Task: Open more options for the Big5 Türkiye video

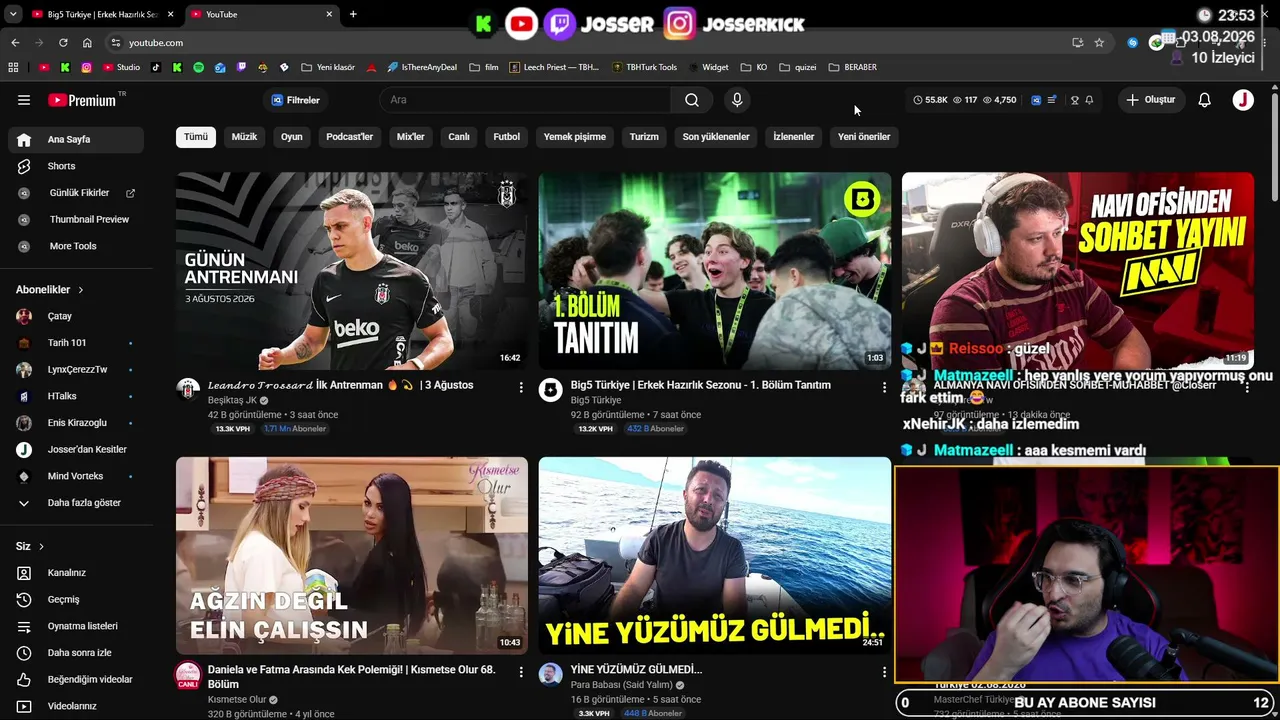Action: point(884,386)
